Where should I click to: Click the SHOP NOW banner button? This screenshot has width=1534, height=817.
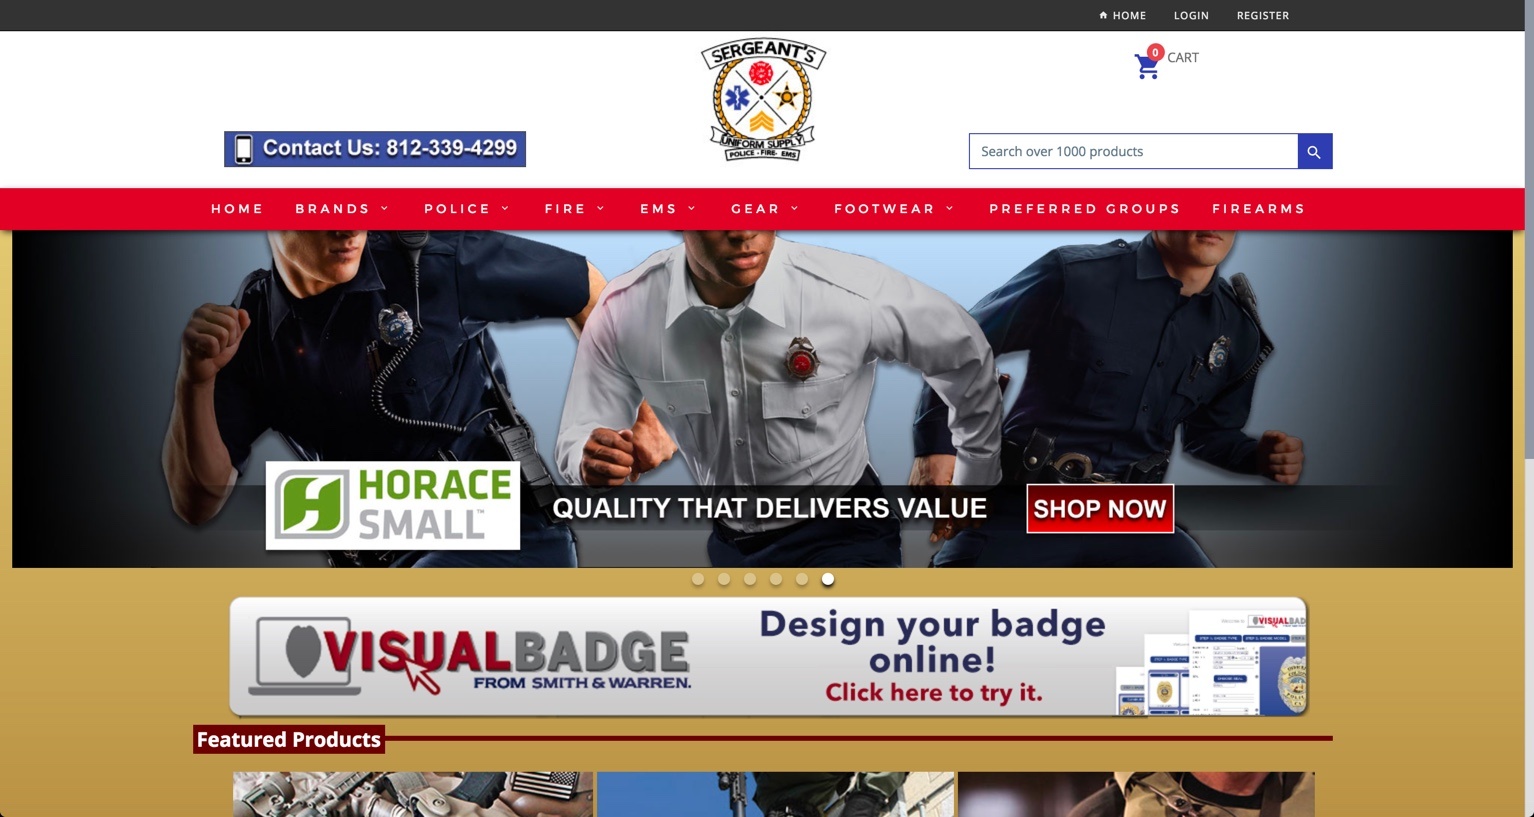point(1100,509)
